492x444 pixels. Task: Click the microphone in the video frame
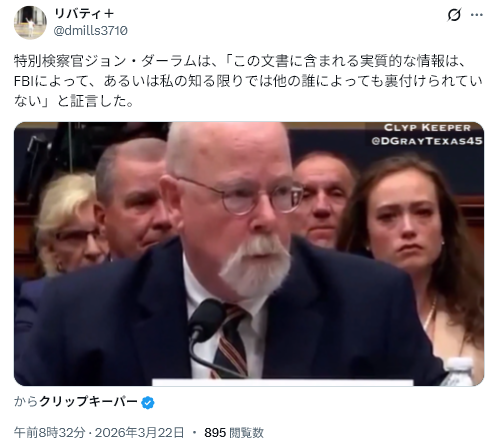click(x=206, y=319)
